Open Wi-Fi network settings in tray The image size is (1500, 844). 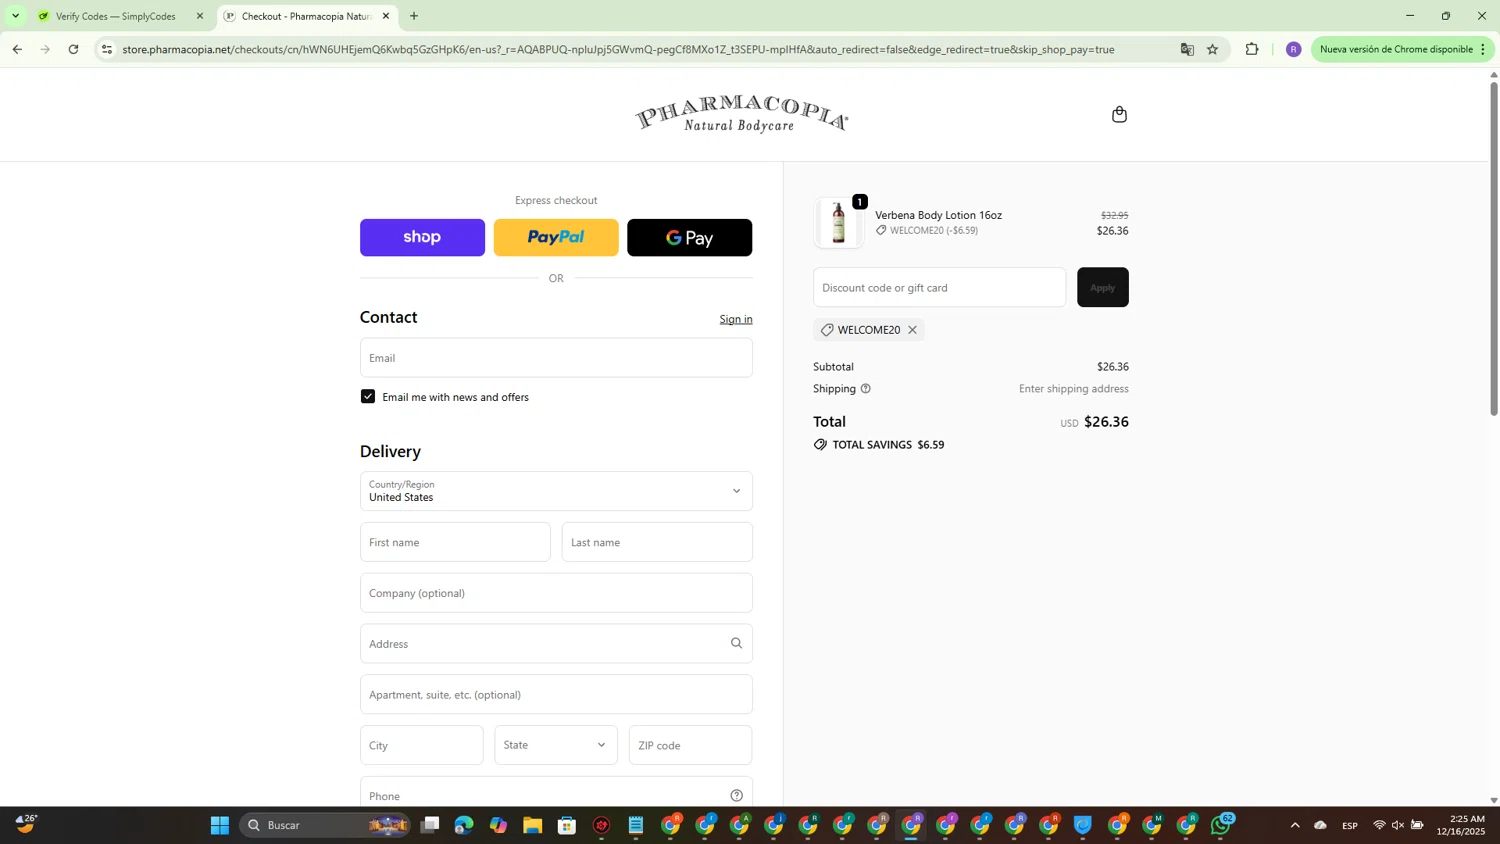coord(1379,825)
